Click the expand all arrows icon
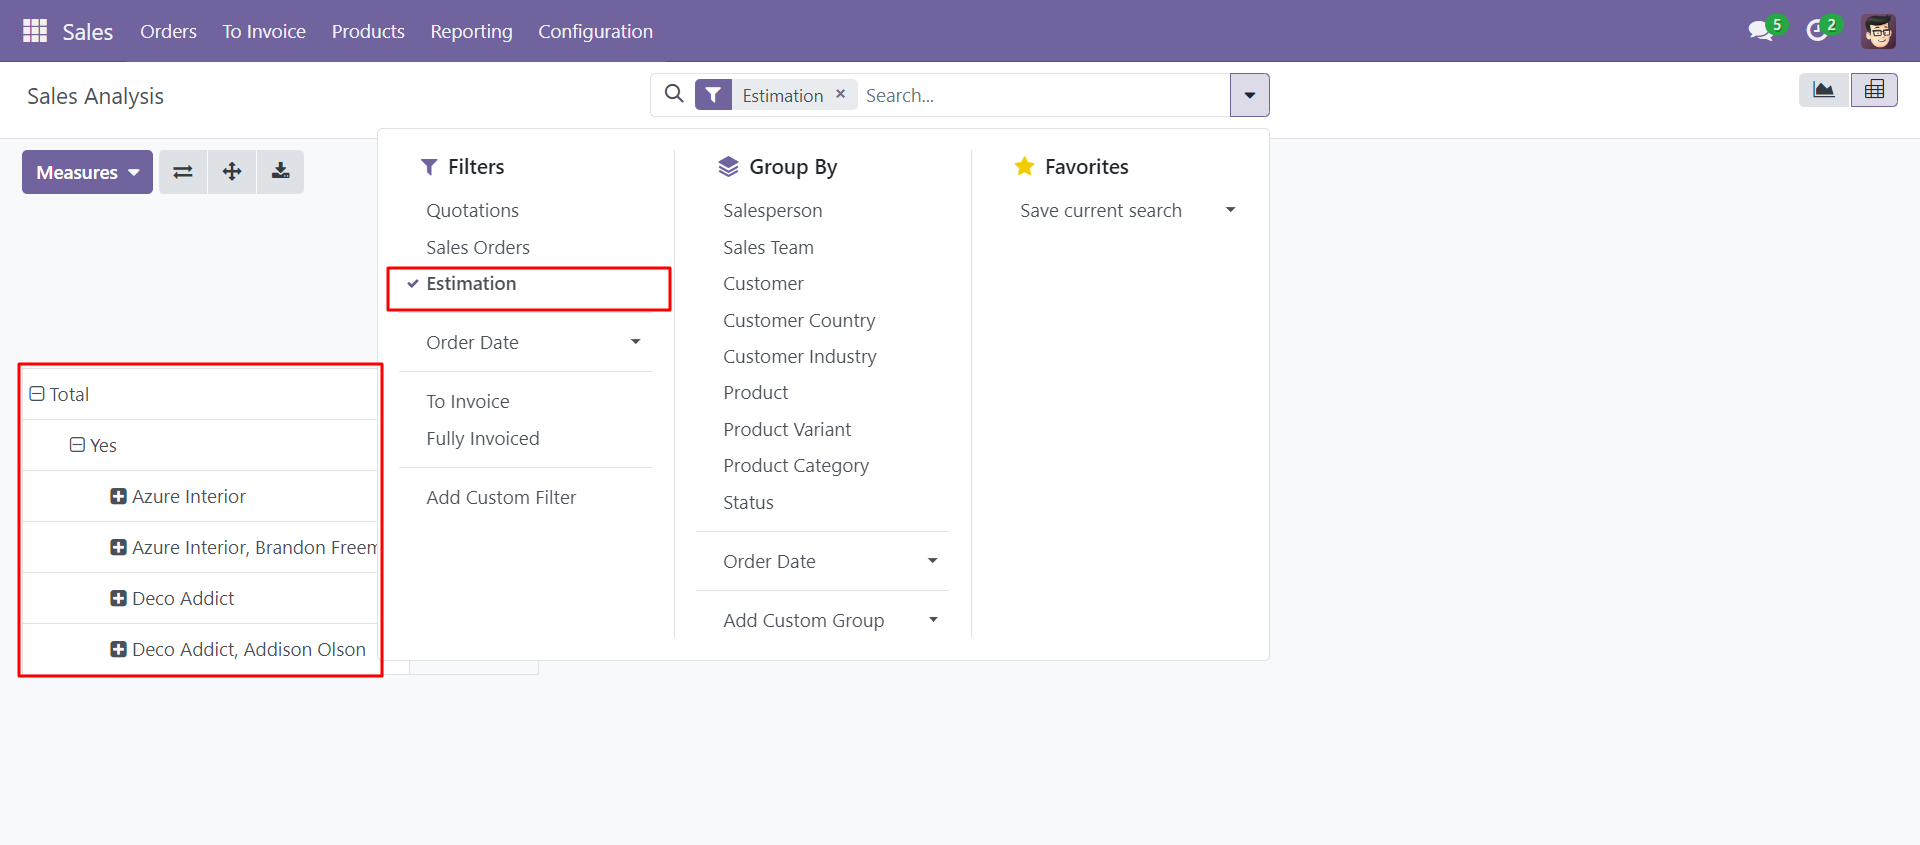 click(x=232, y=172)
